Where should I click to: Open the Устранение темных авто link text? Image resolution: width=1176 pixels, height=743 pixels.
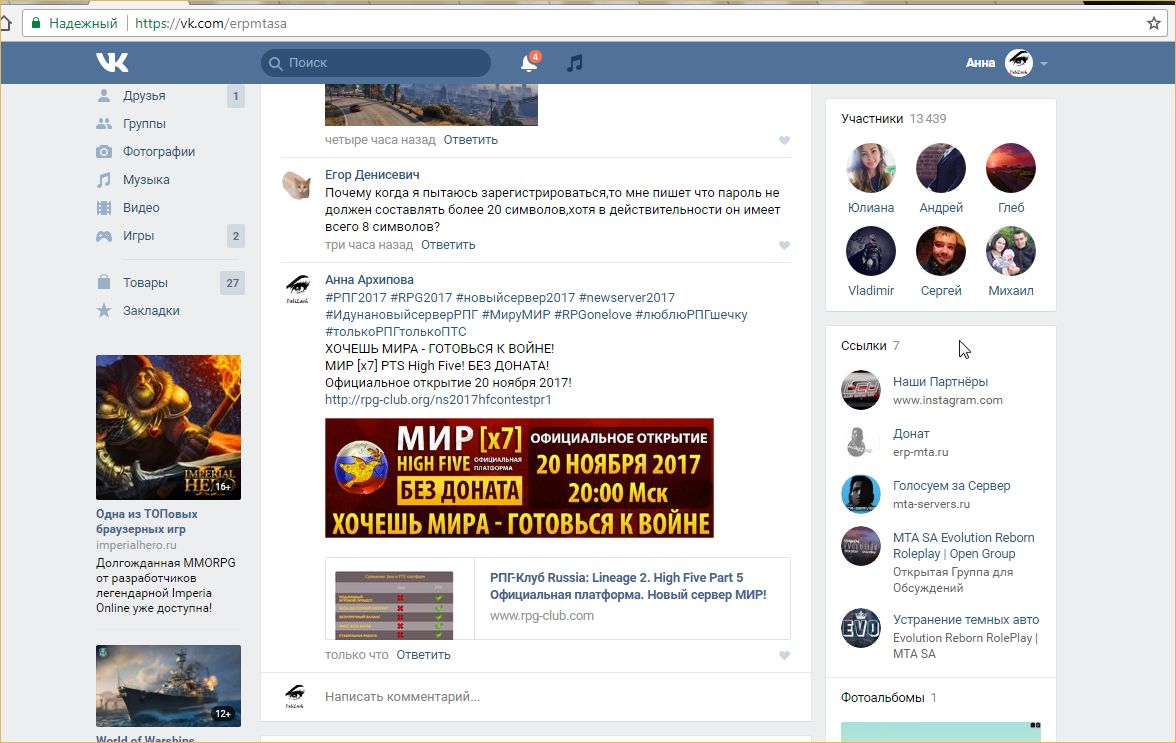(x=966, y=620)
